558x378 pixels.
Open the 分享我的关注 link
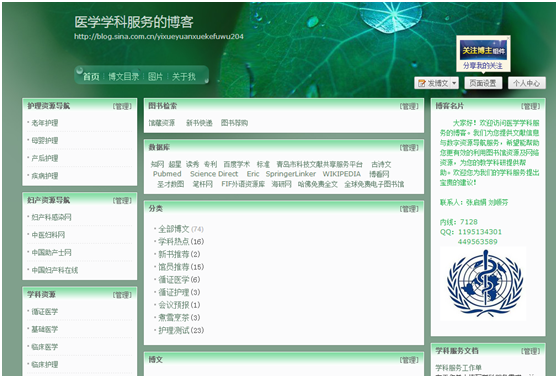[483, 66]
